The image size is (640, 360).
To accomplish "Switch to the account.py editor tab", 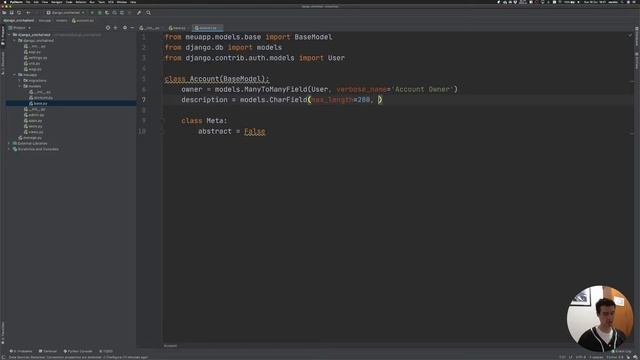I will (x=208, y=28).
